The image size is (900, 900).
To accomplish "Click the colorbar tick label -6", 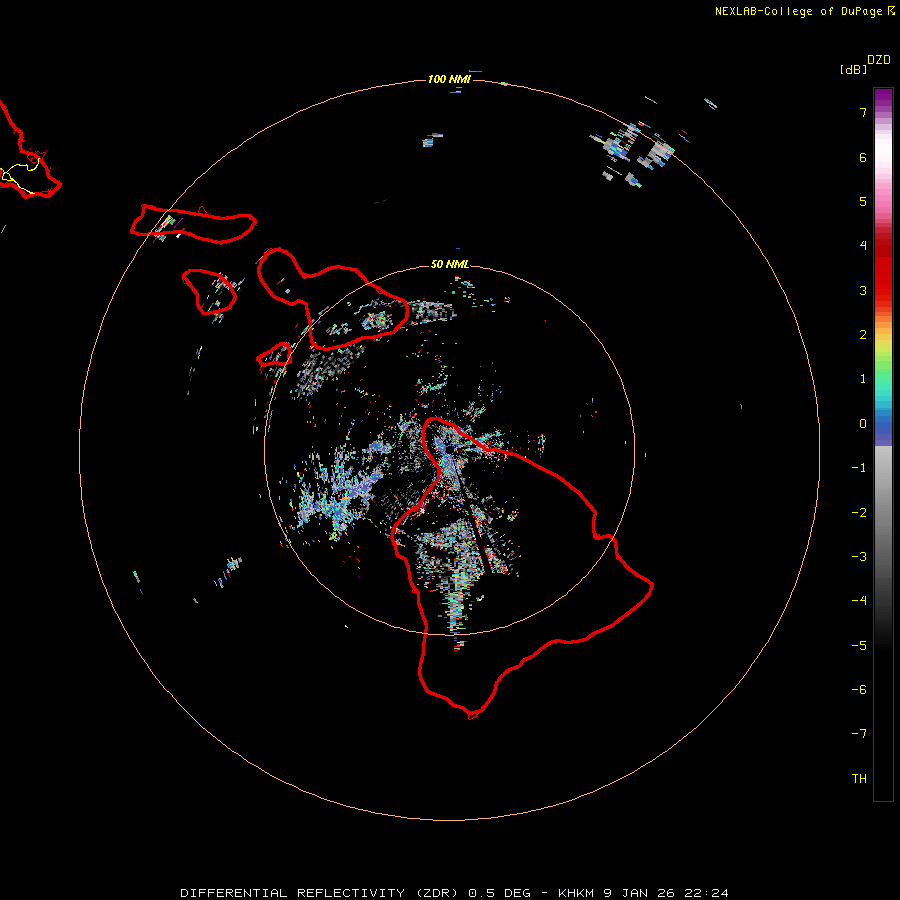I will pos(859,690).
